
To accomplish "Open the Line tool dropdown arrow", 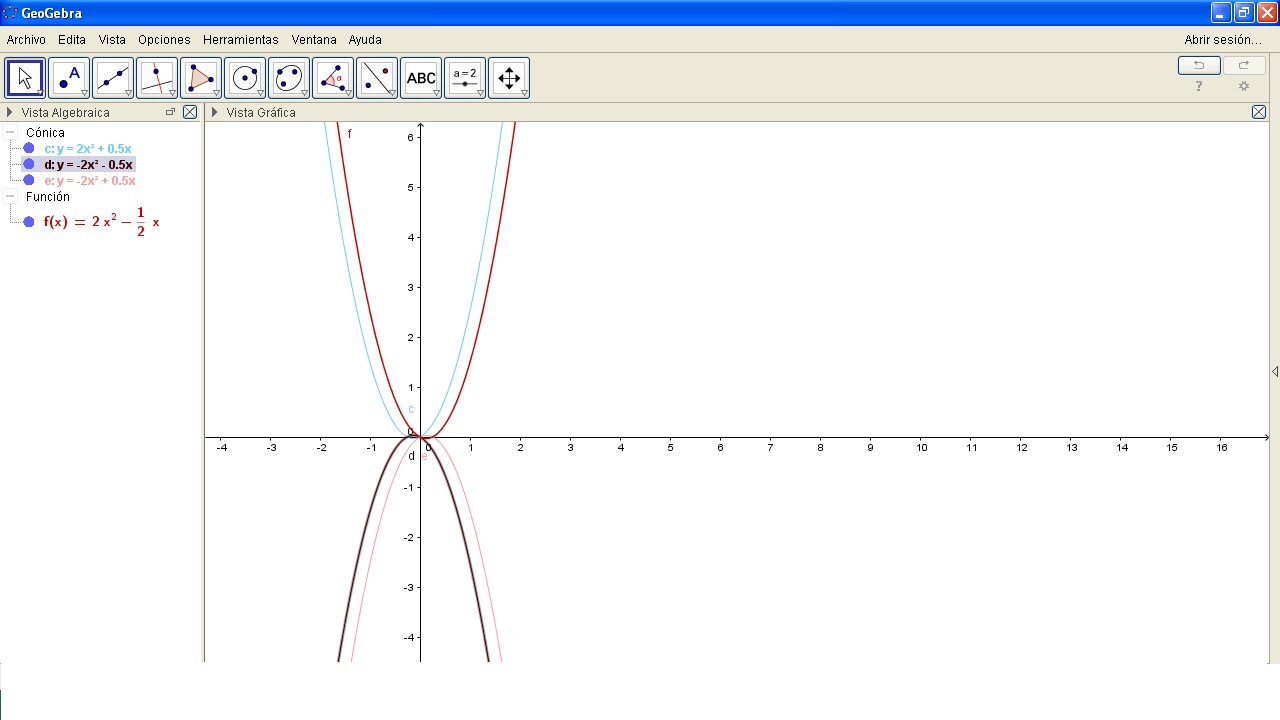I will pyautogui.click(x=128, y=94).
